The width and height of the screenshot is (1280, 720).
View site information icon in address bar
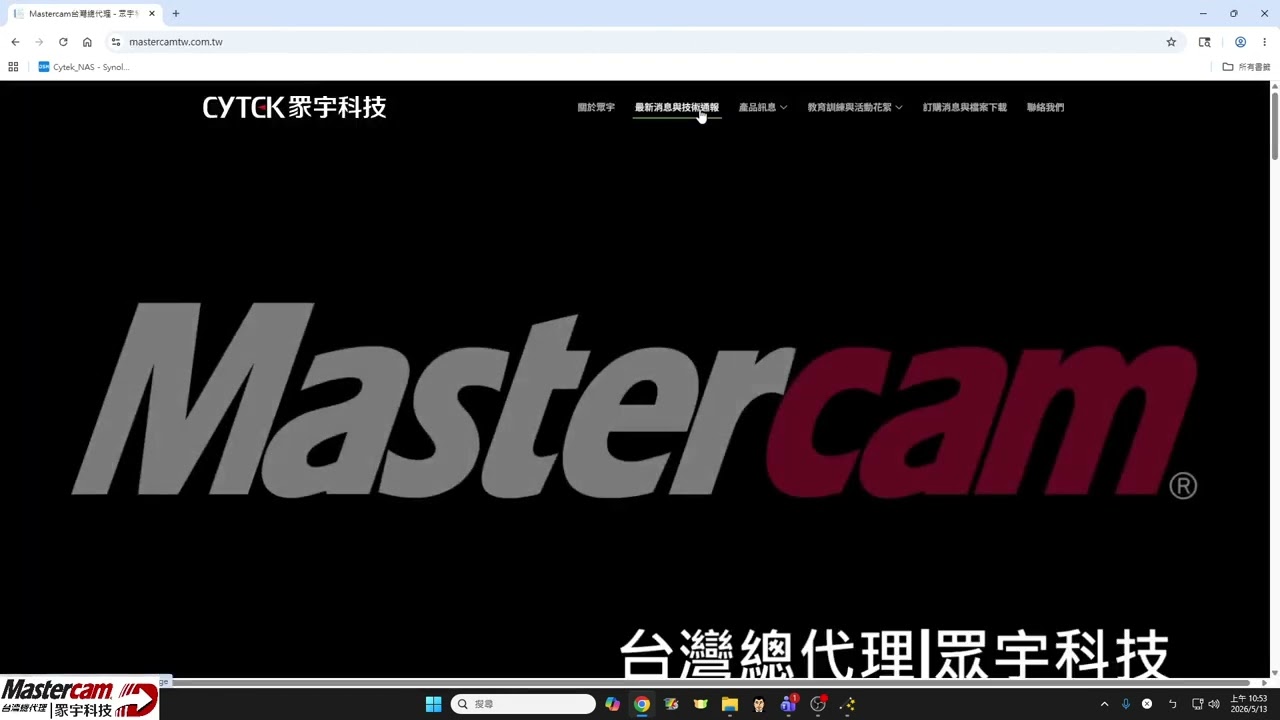point(116,42)
